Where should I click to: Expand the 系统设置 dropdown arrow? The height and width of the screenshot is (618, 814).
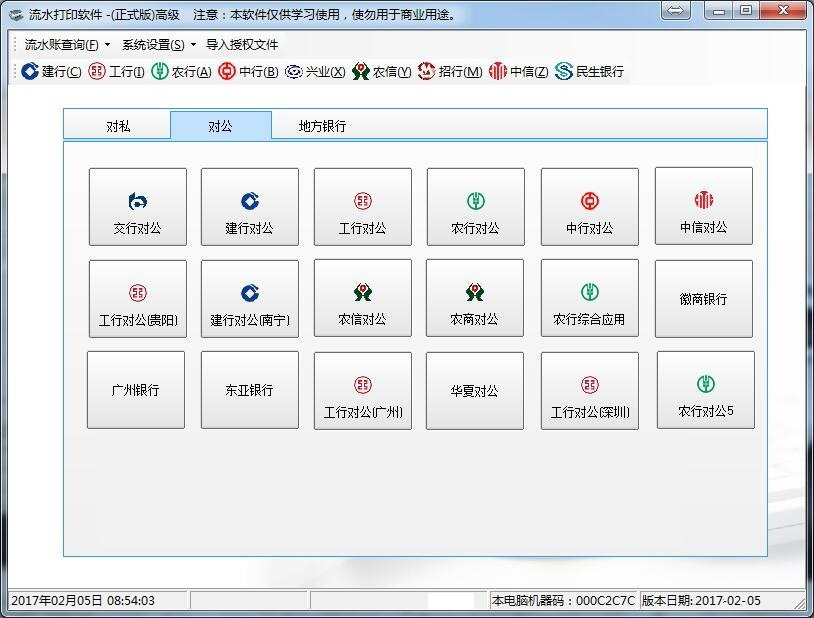193,45
